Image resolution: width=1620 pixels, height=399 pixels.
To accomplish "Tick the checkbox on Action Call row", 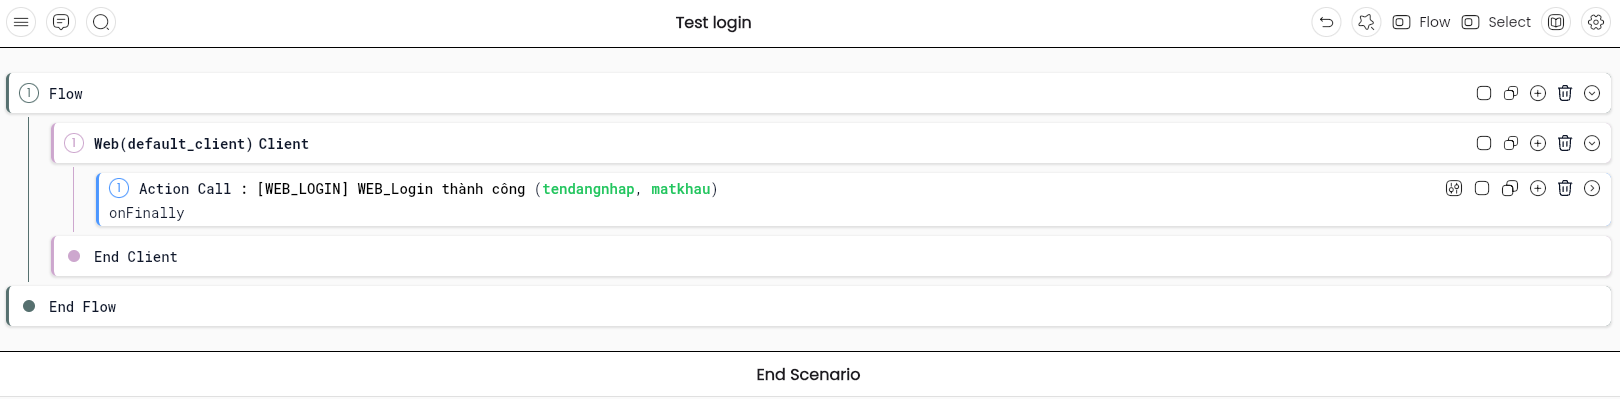I will coord(1482,188).
